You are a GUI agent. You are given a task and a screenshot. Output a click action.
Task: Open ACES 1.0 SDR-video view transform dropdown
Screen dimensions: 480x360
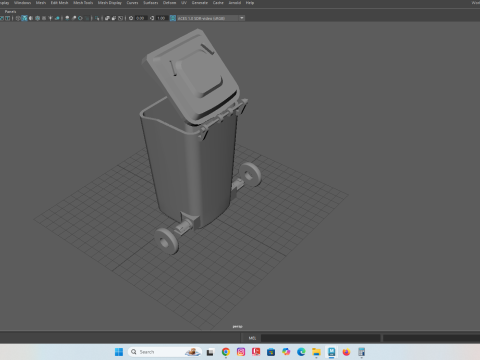coord(211,18)
